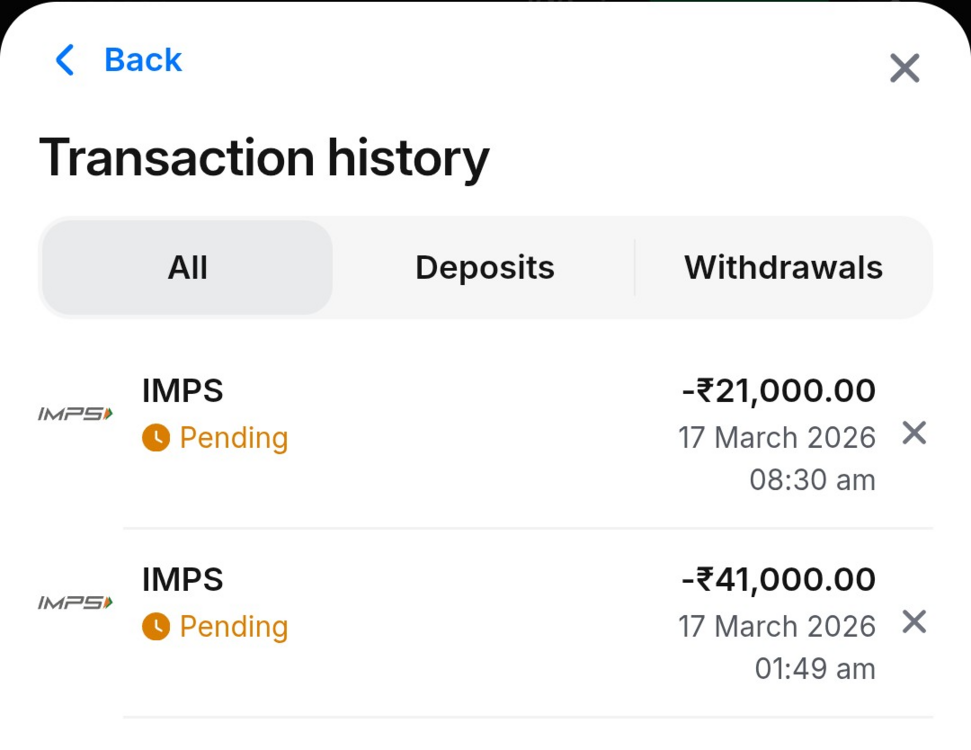Select the All tab

coord(188,268)
